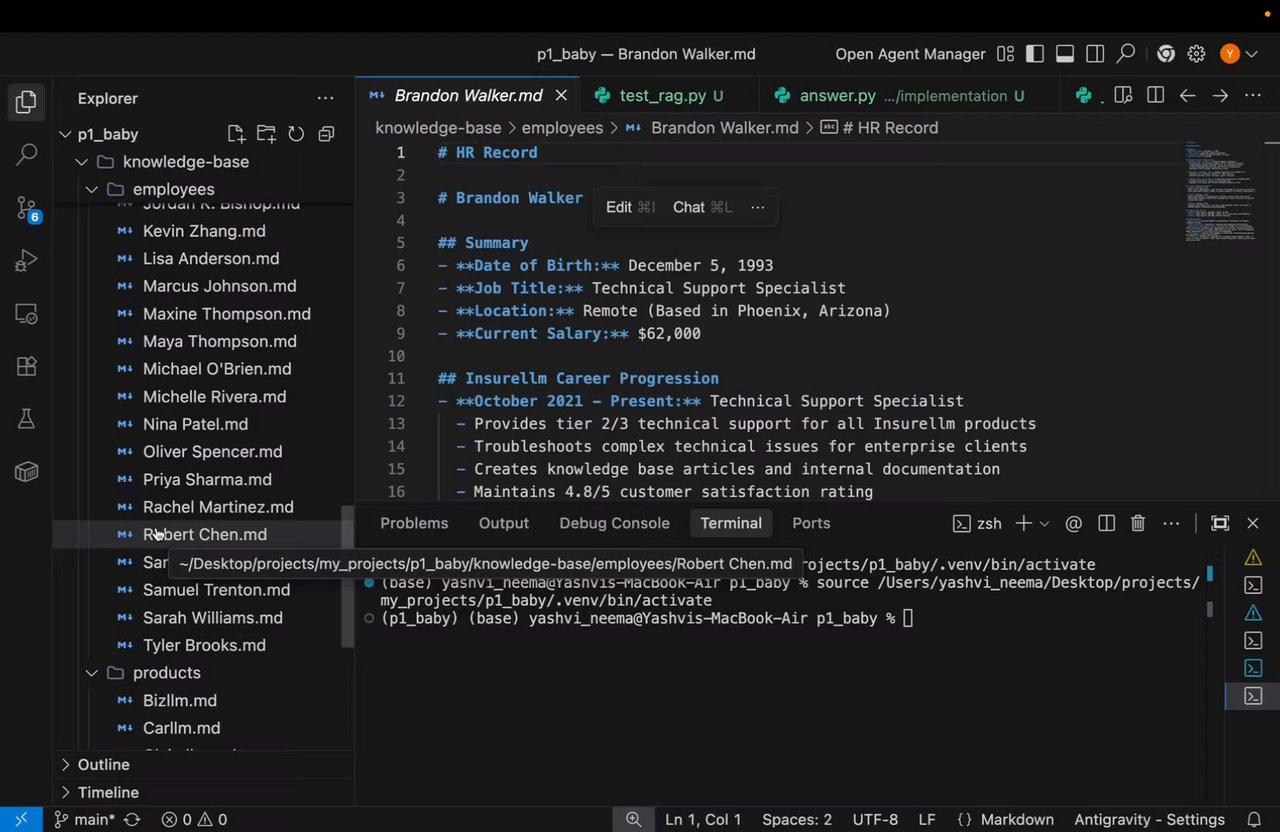This screenshot has height=832, width=1280.
Task: Navigate forward with the right arrow
Action: click(x=1220, y=96)
